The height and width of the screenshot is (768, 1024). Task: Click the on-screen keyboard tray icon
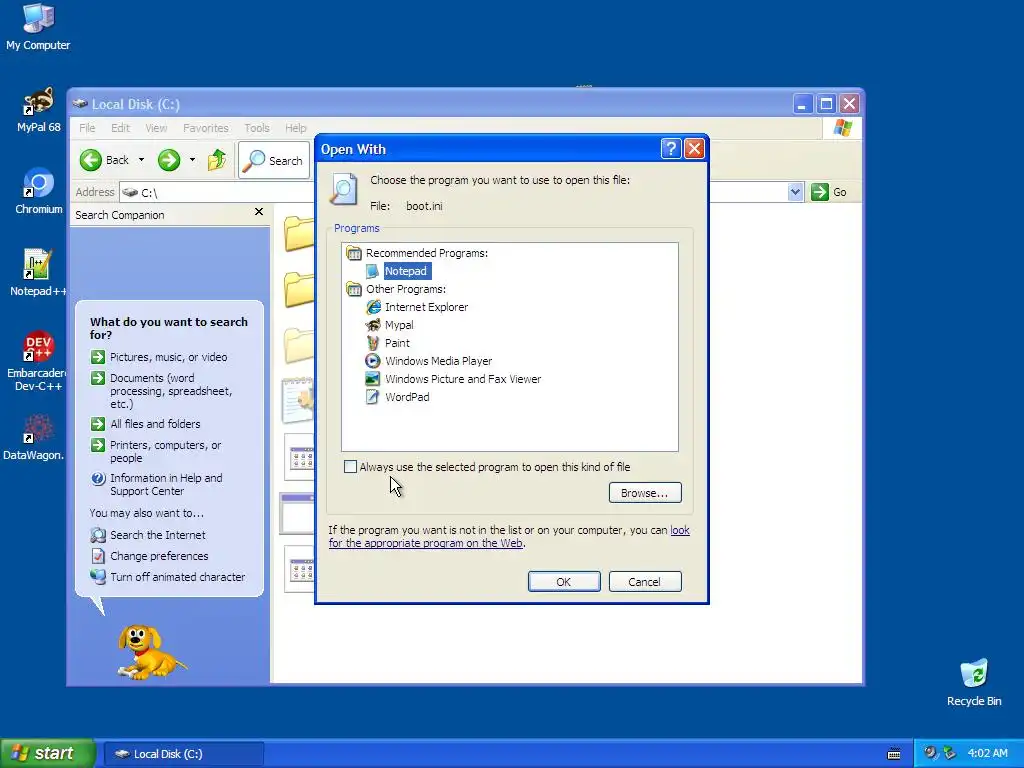pos(894,754)
